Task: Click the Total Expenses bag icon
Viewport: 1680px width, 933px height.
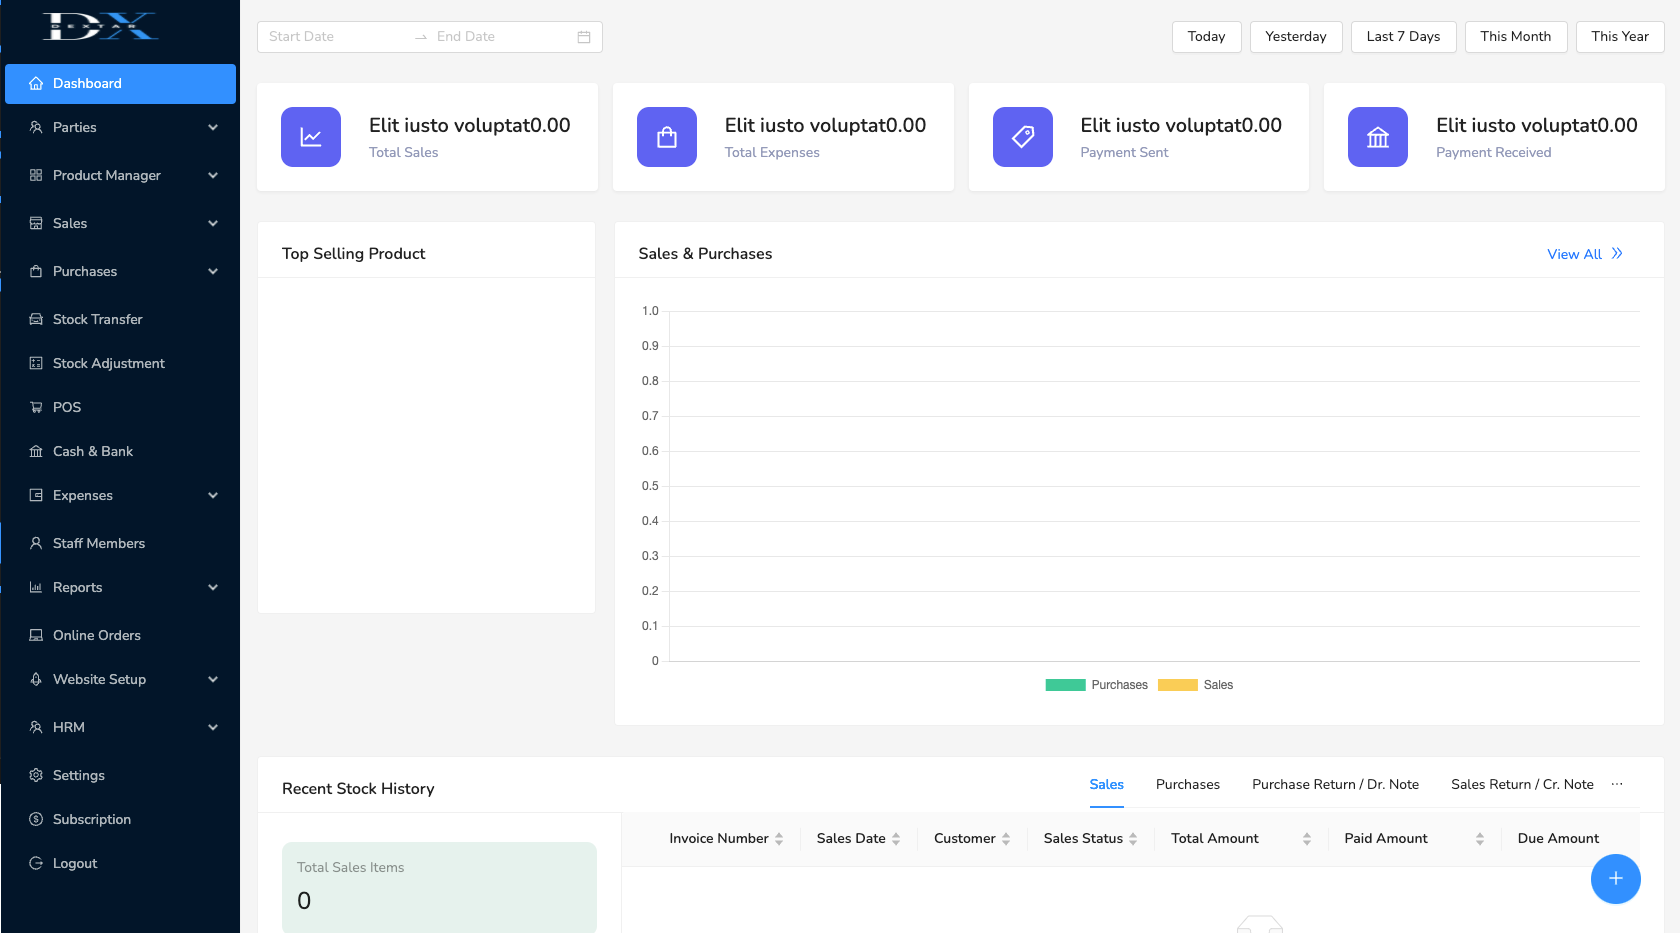Action: pyautogui.click(x=667, y=137)
